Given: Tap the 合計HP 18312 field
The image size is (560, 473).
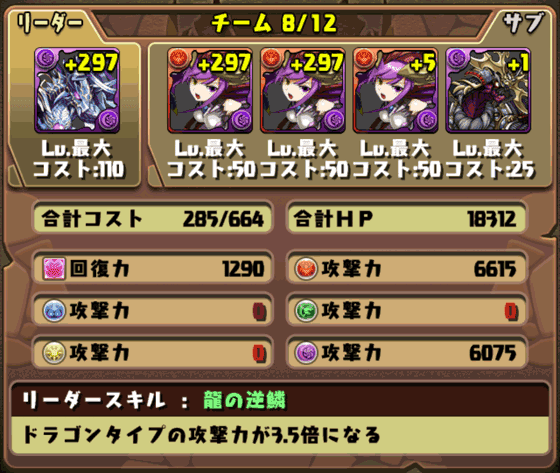Looking at the screenshot, I should pyautogui.click(x=406, y=218).
